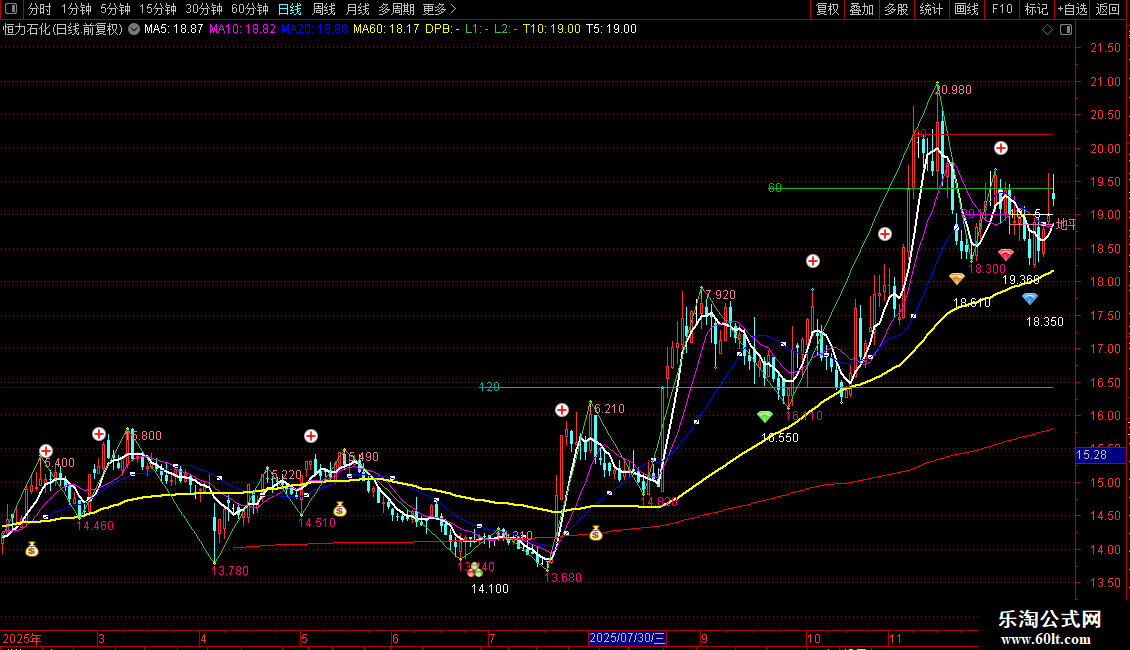Switch to 30分钟 period
The image size is (1130, 650).
click(x=203, y=9)
